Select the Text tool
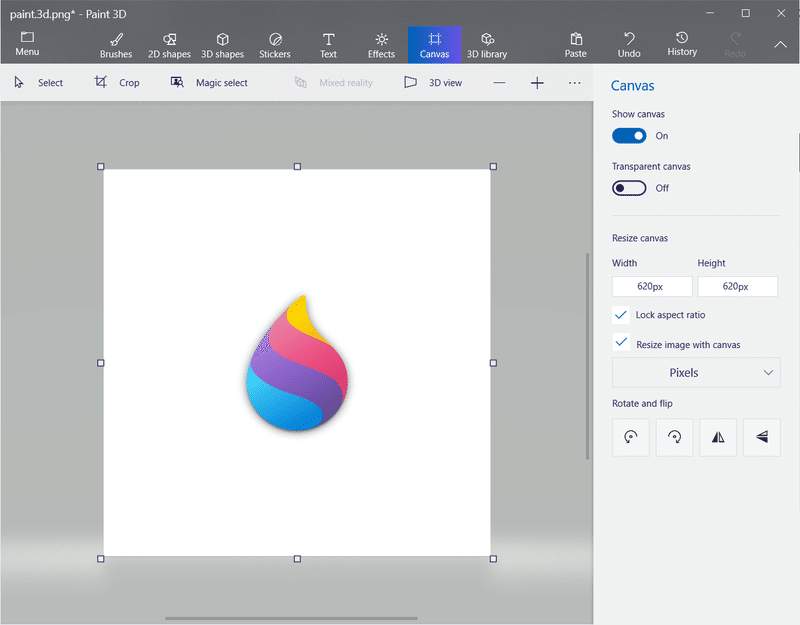 pos(329,45)
